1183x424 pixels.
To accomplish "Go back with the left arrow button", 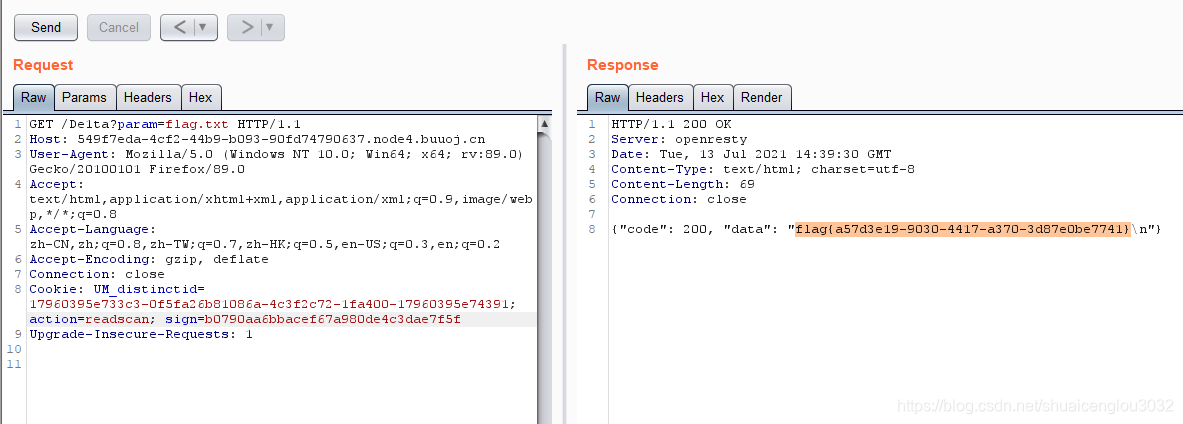I will (x=179, y=27).
